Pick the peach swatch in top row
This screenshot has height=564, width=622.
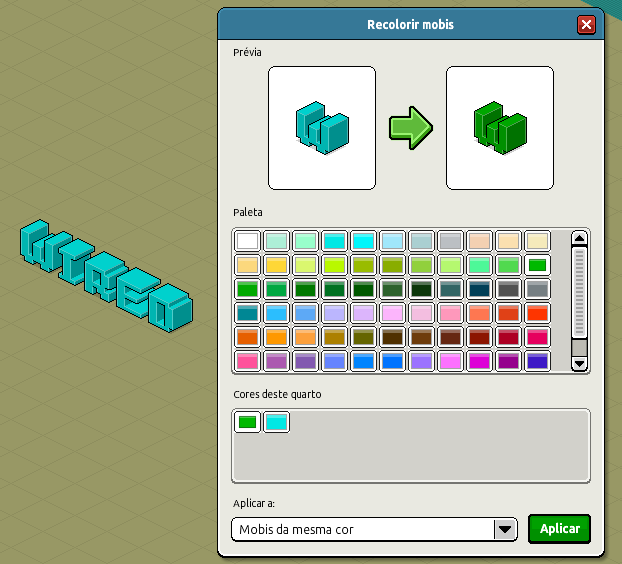(479, 241)
